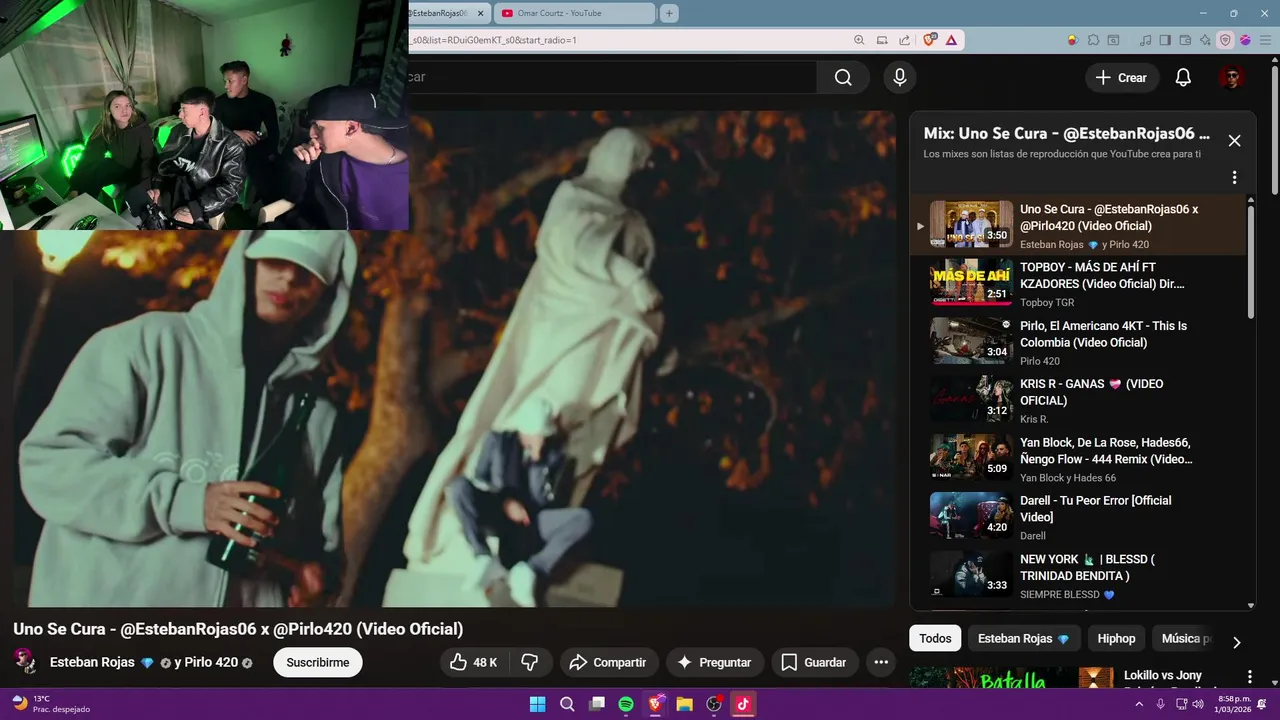Screen dimensions: 1280x720
Task: Expand the system tray hidden icons chevron
Action: tap(1139, 704)
